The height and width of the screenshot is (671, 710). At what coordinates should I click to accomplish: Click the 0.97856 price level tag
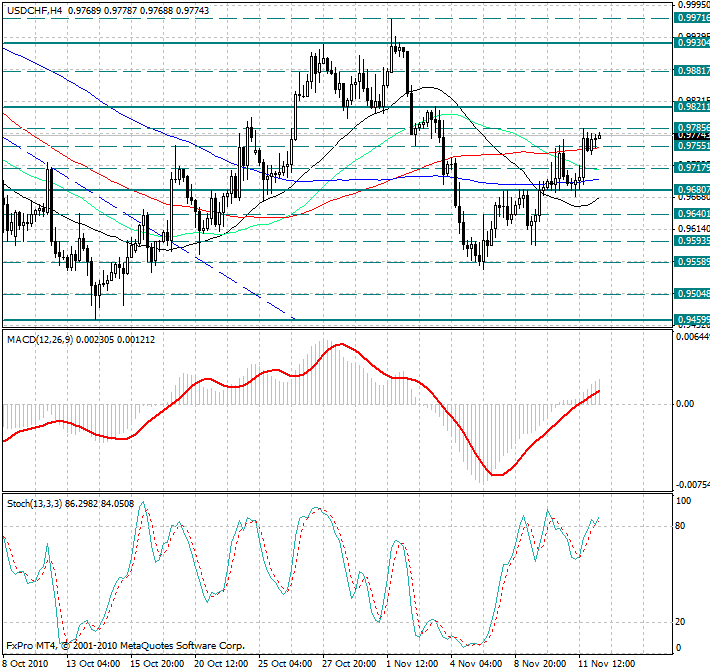(x=692, y=127)
